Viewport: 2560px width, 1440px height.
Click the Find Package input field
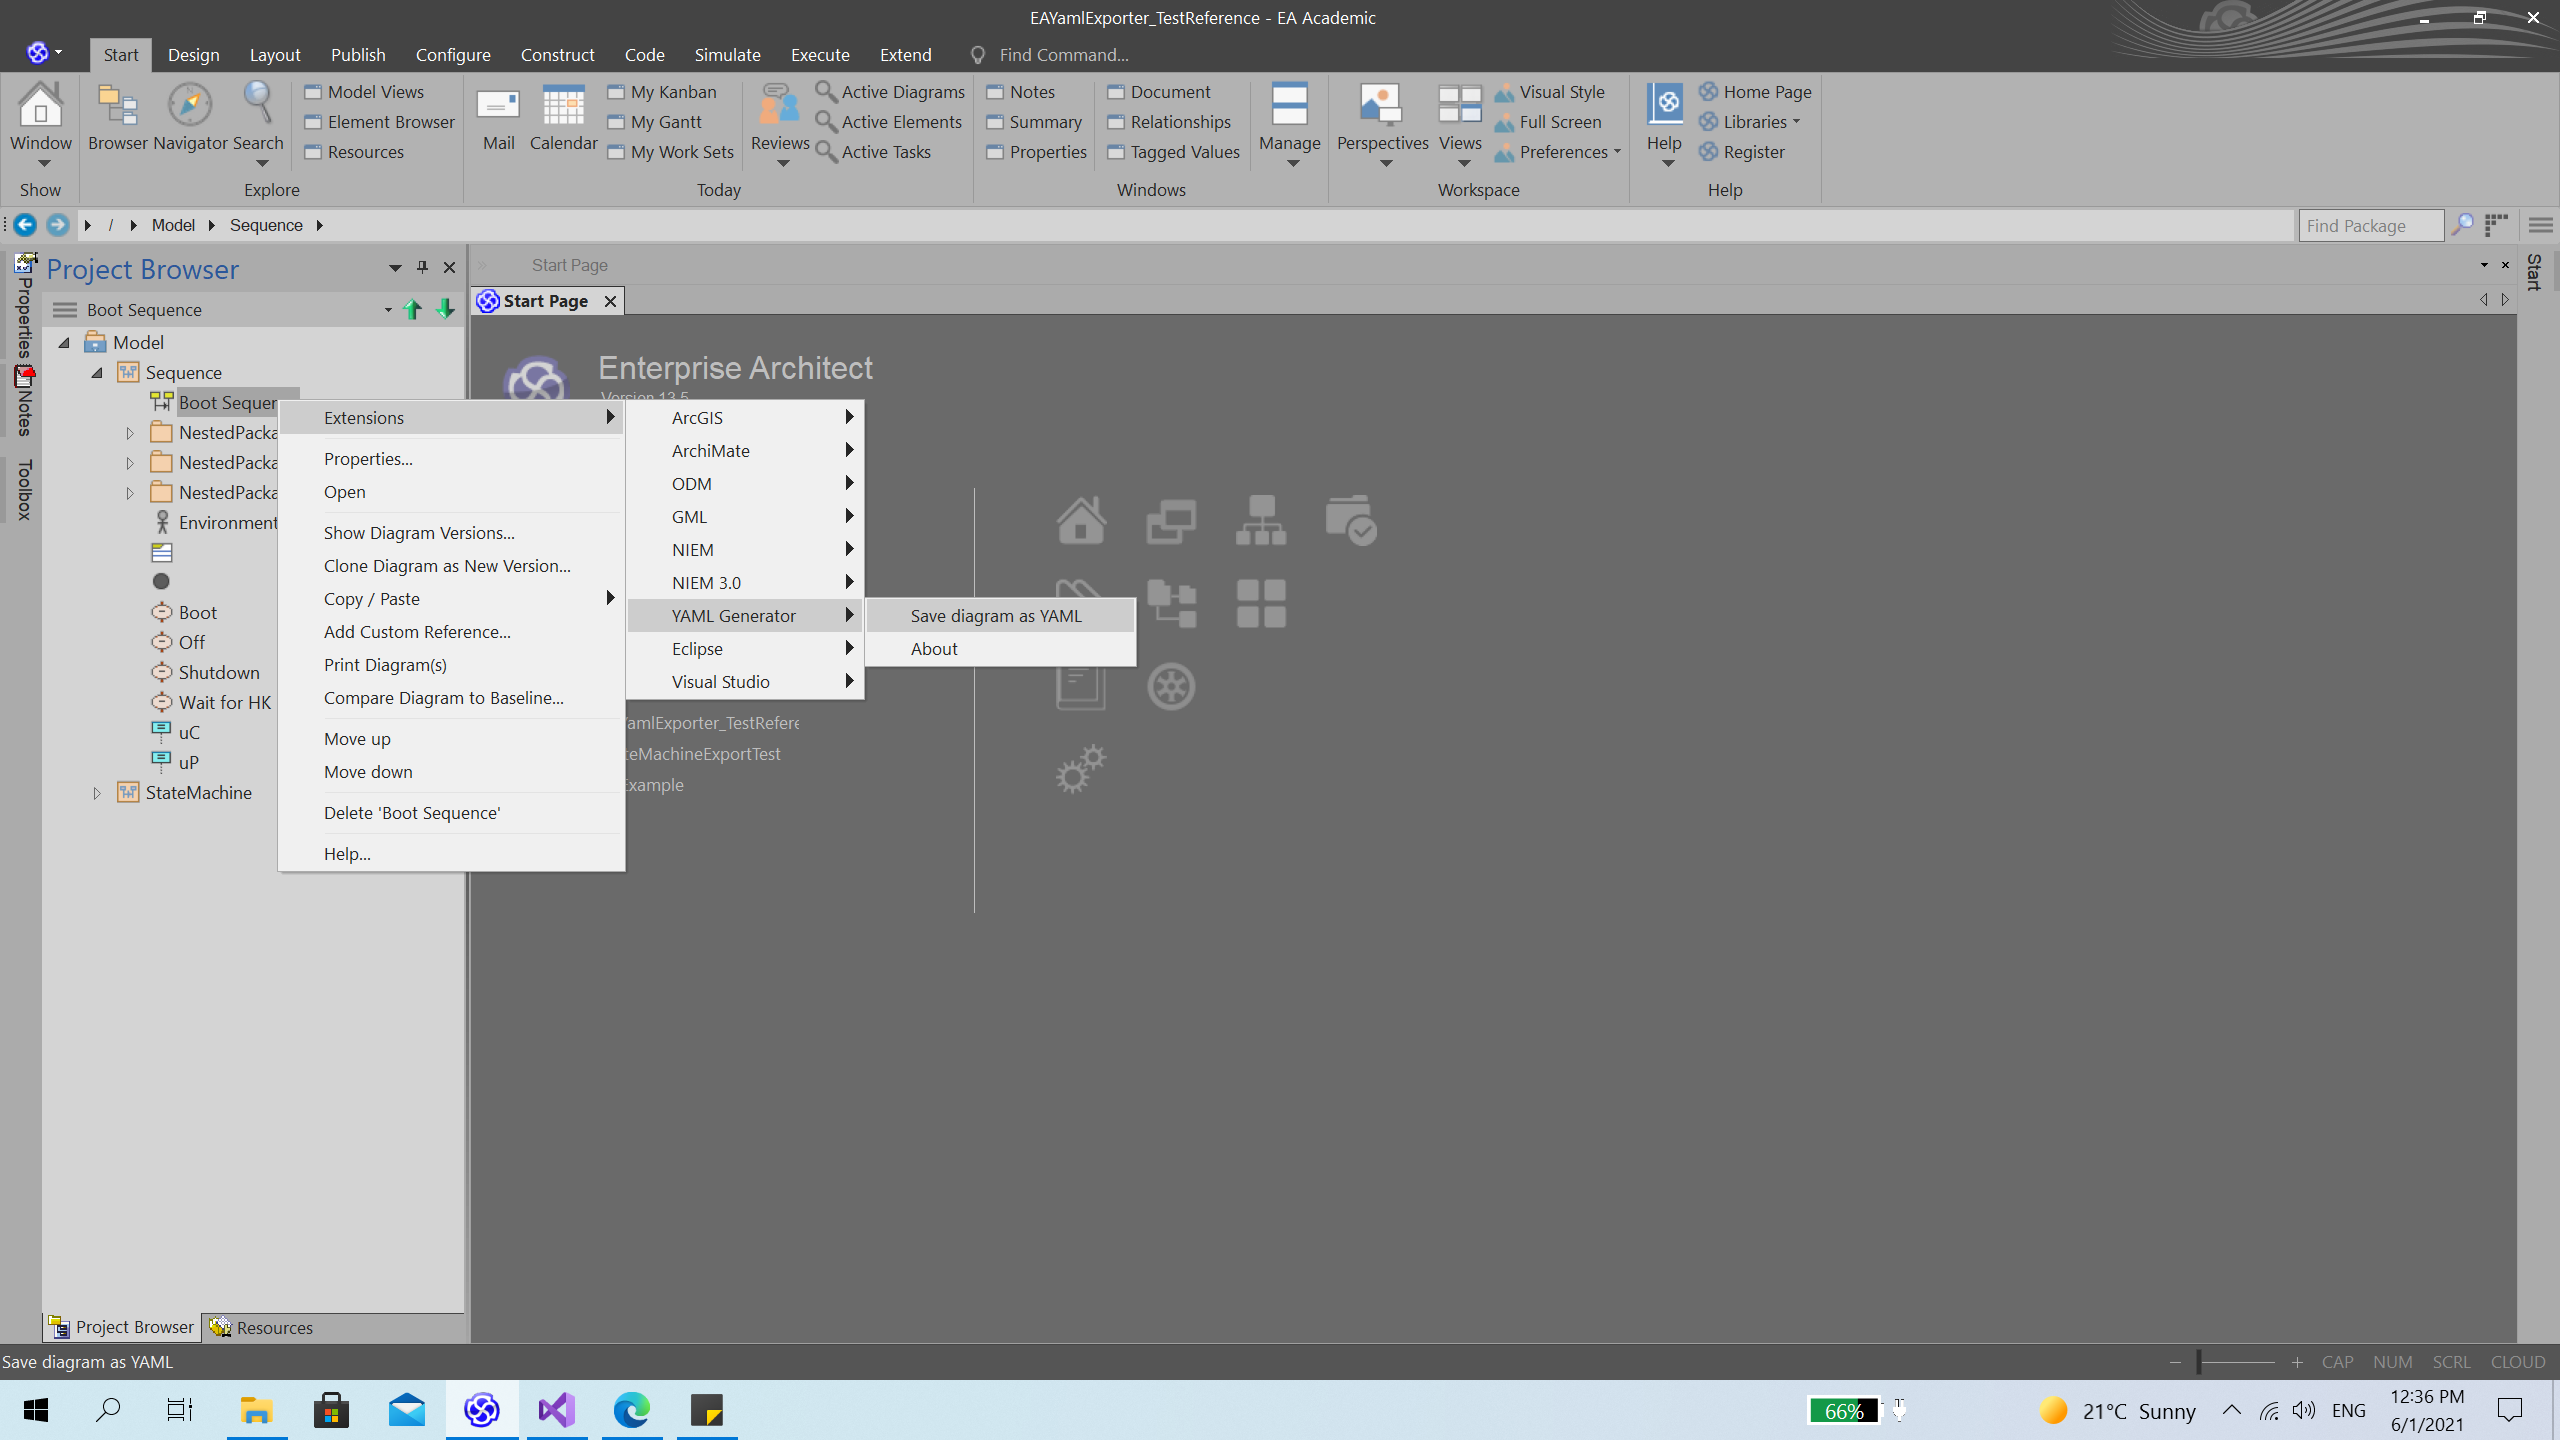coord(2370,226)
